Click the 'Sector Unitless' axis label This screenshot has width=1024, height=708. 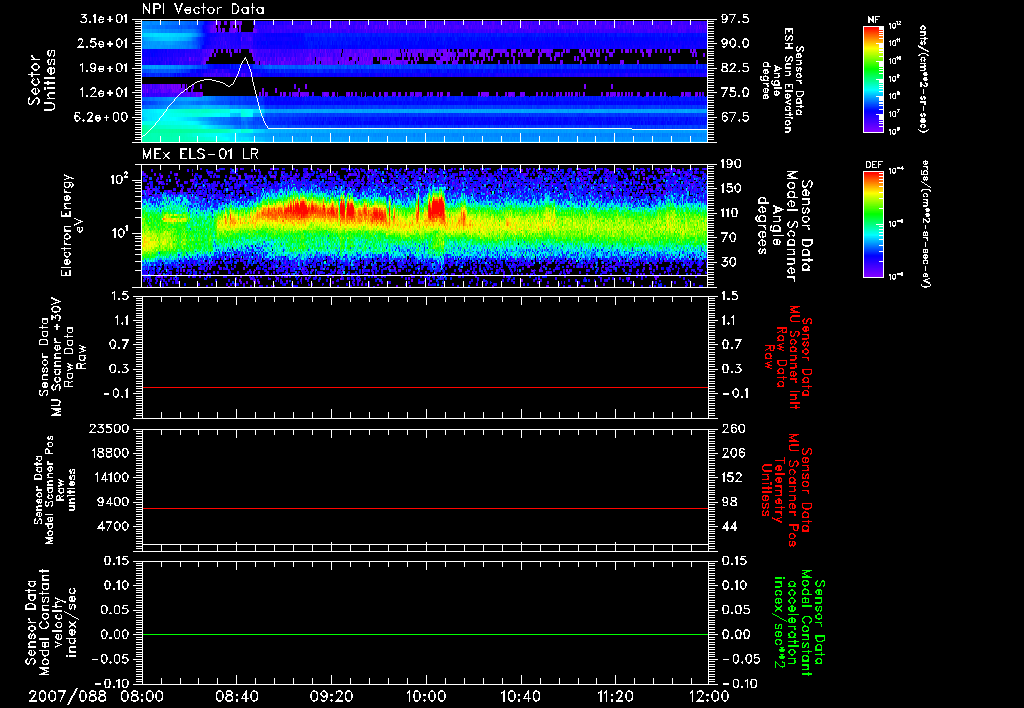[42, 80]
